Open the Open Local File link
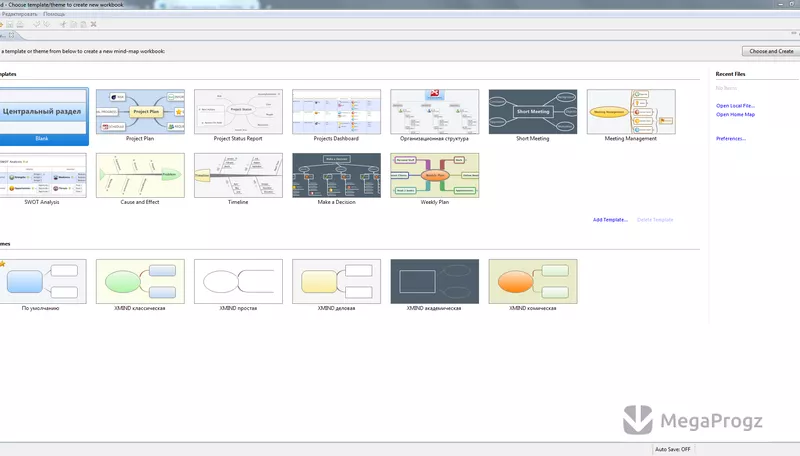800x456 pixels. pyautogui.click(x=735, y=106)
